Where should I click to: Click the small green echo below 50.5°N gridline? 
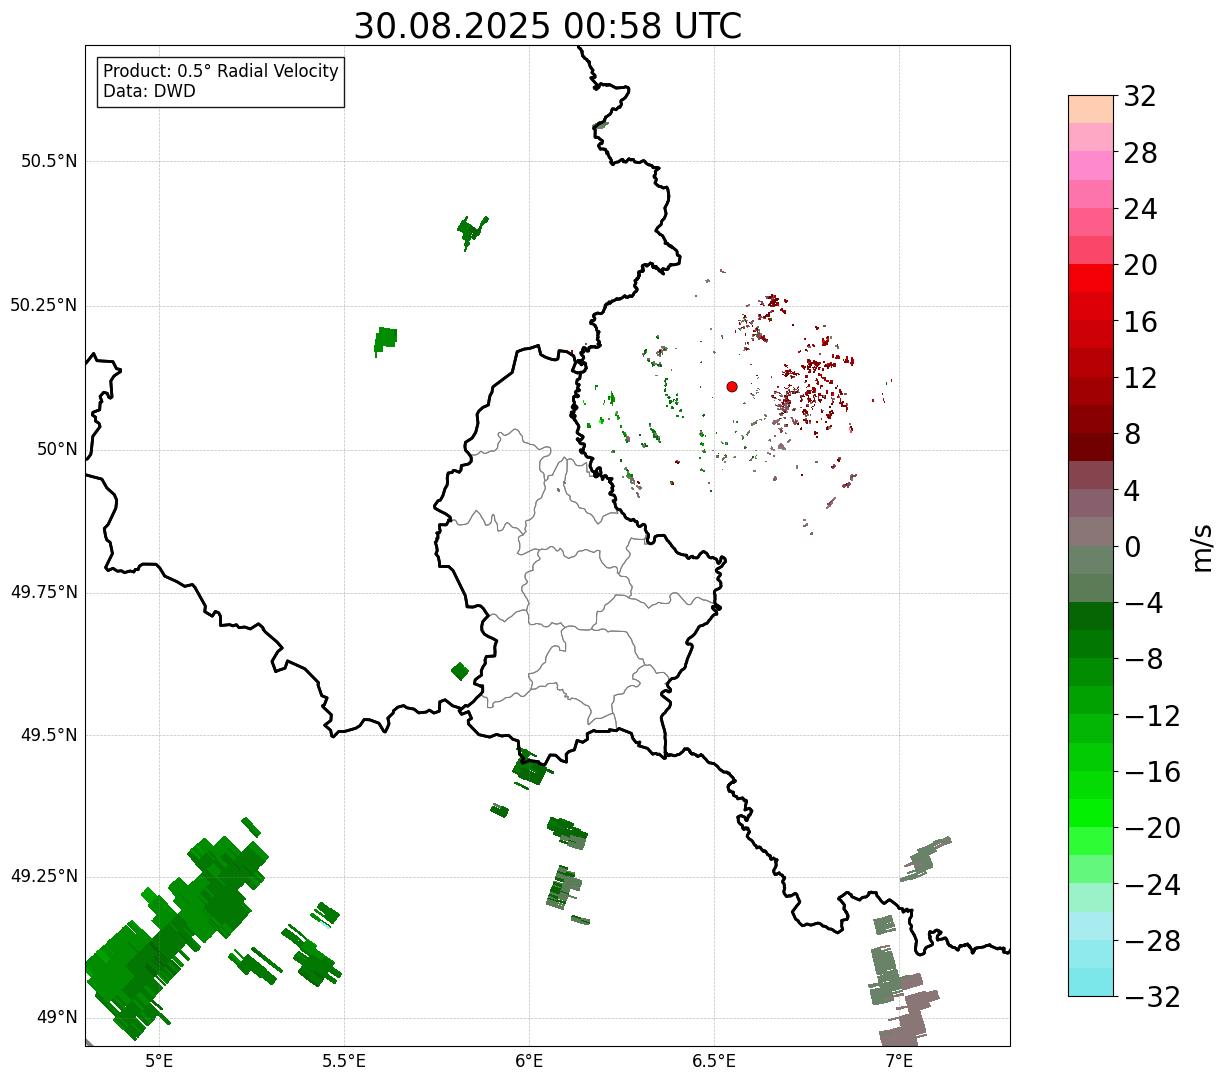(x=472, y=231)
